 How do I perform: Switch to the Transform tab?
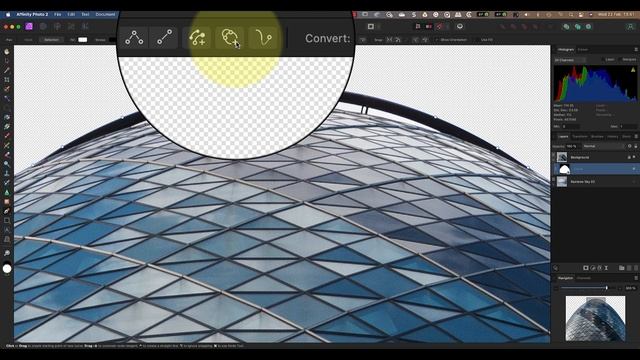(580, 136)
